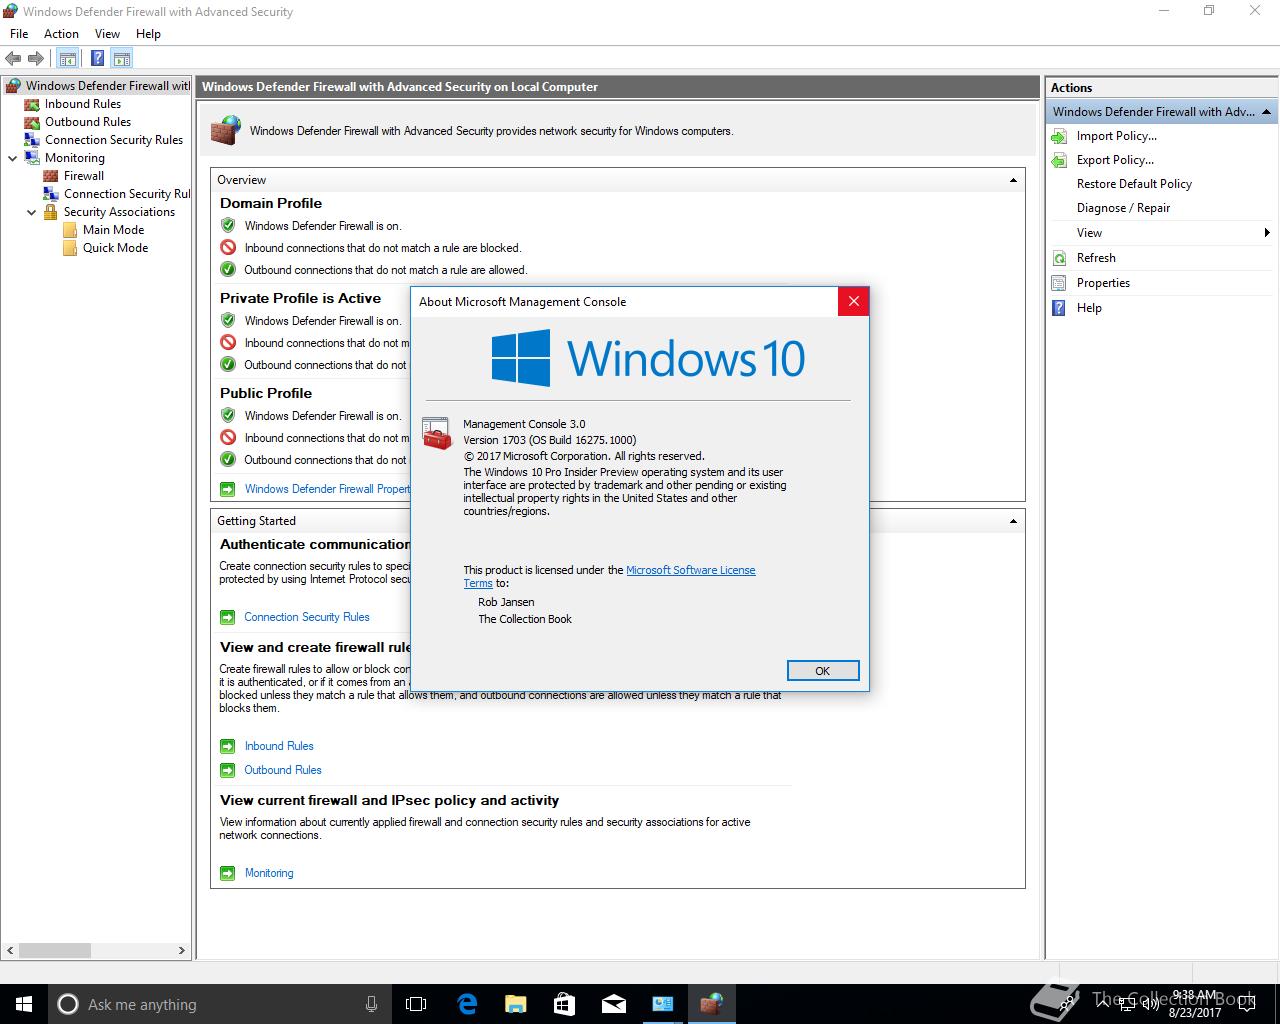Click the tree scrollbar right arrow
The height and width of the screenshot is (1024, 1280).
182,951
